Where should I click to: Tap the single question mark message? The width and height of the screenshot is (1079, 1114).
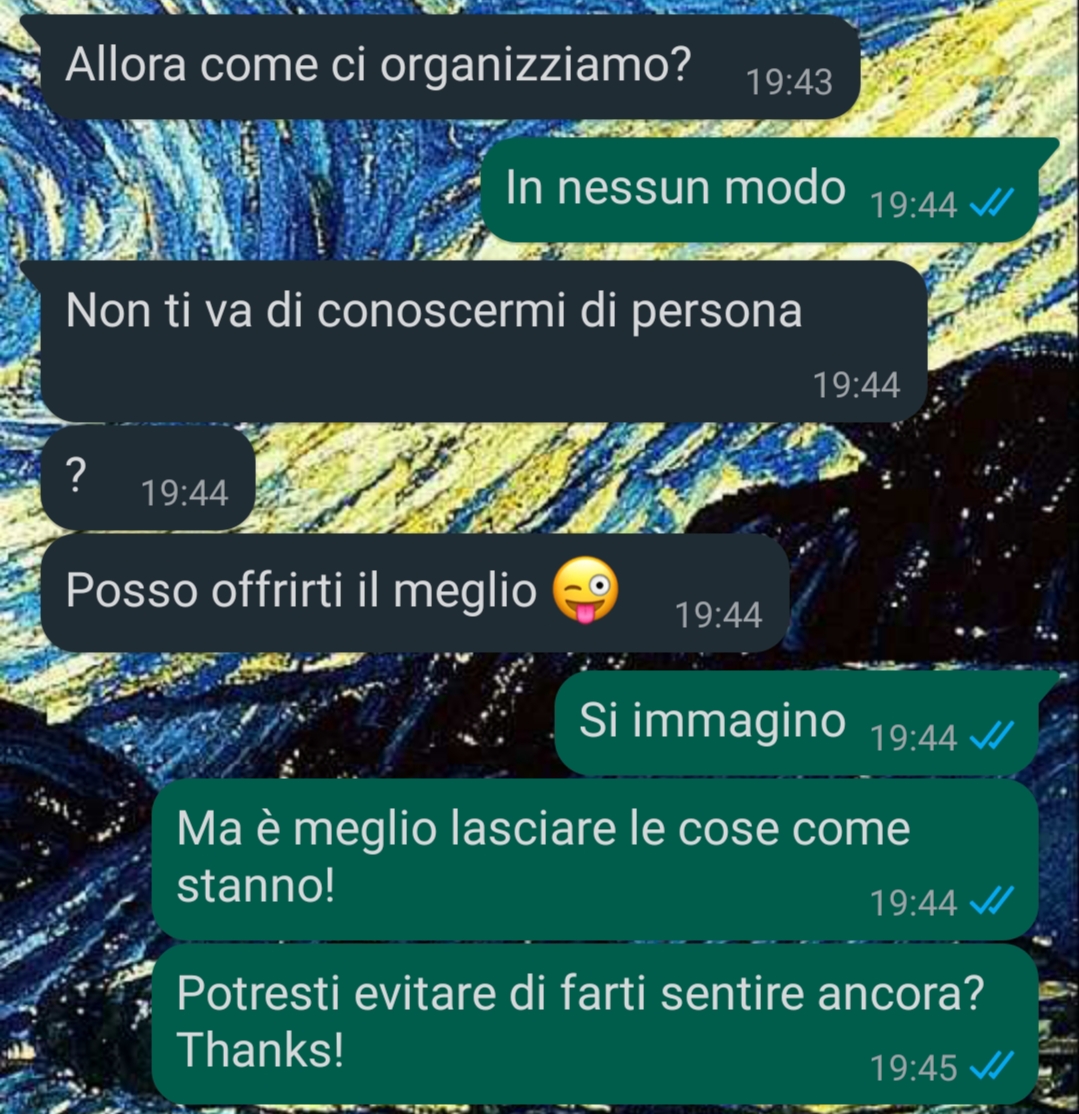(x=148, y=477)
